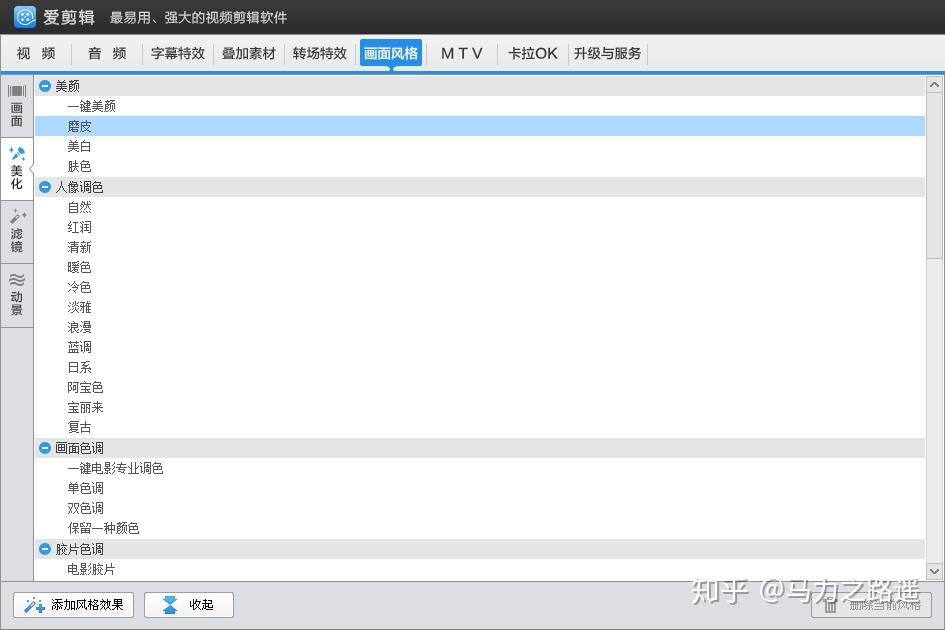The width and height of the screenshot is (945, 630).
Task: Select the 磨皮 beauty effect
Action: 80,126
